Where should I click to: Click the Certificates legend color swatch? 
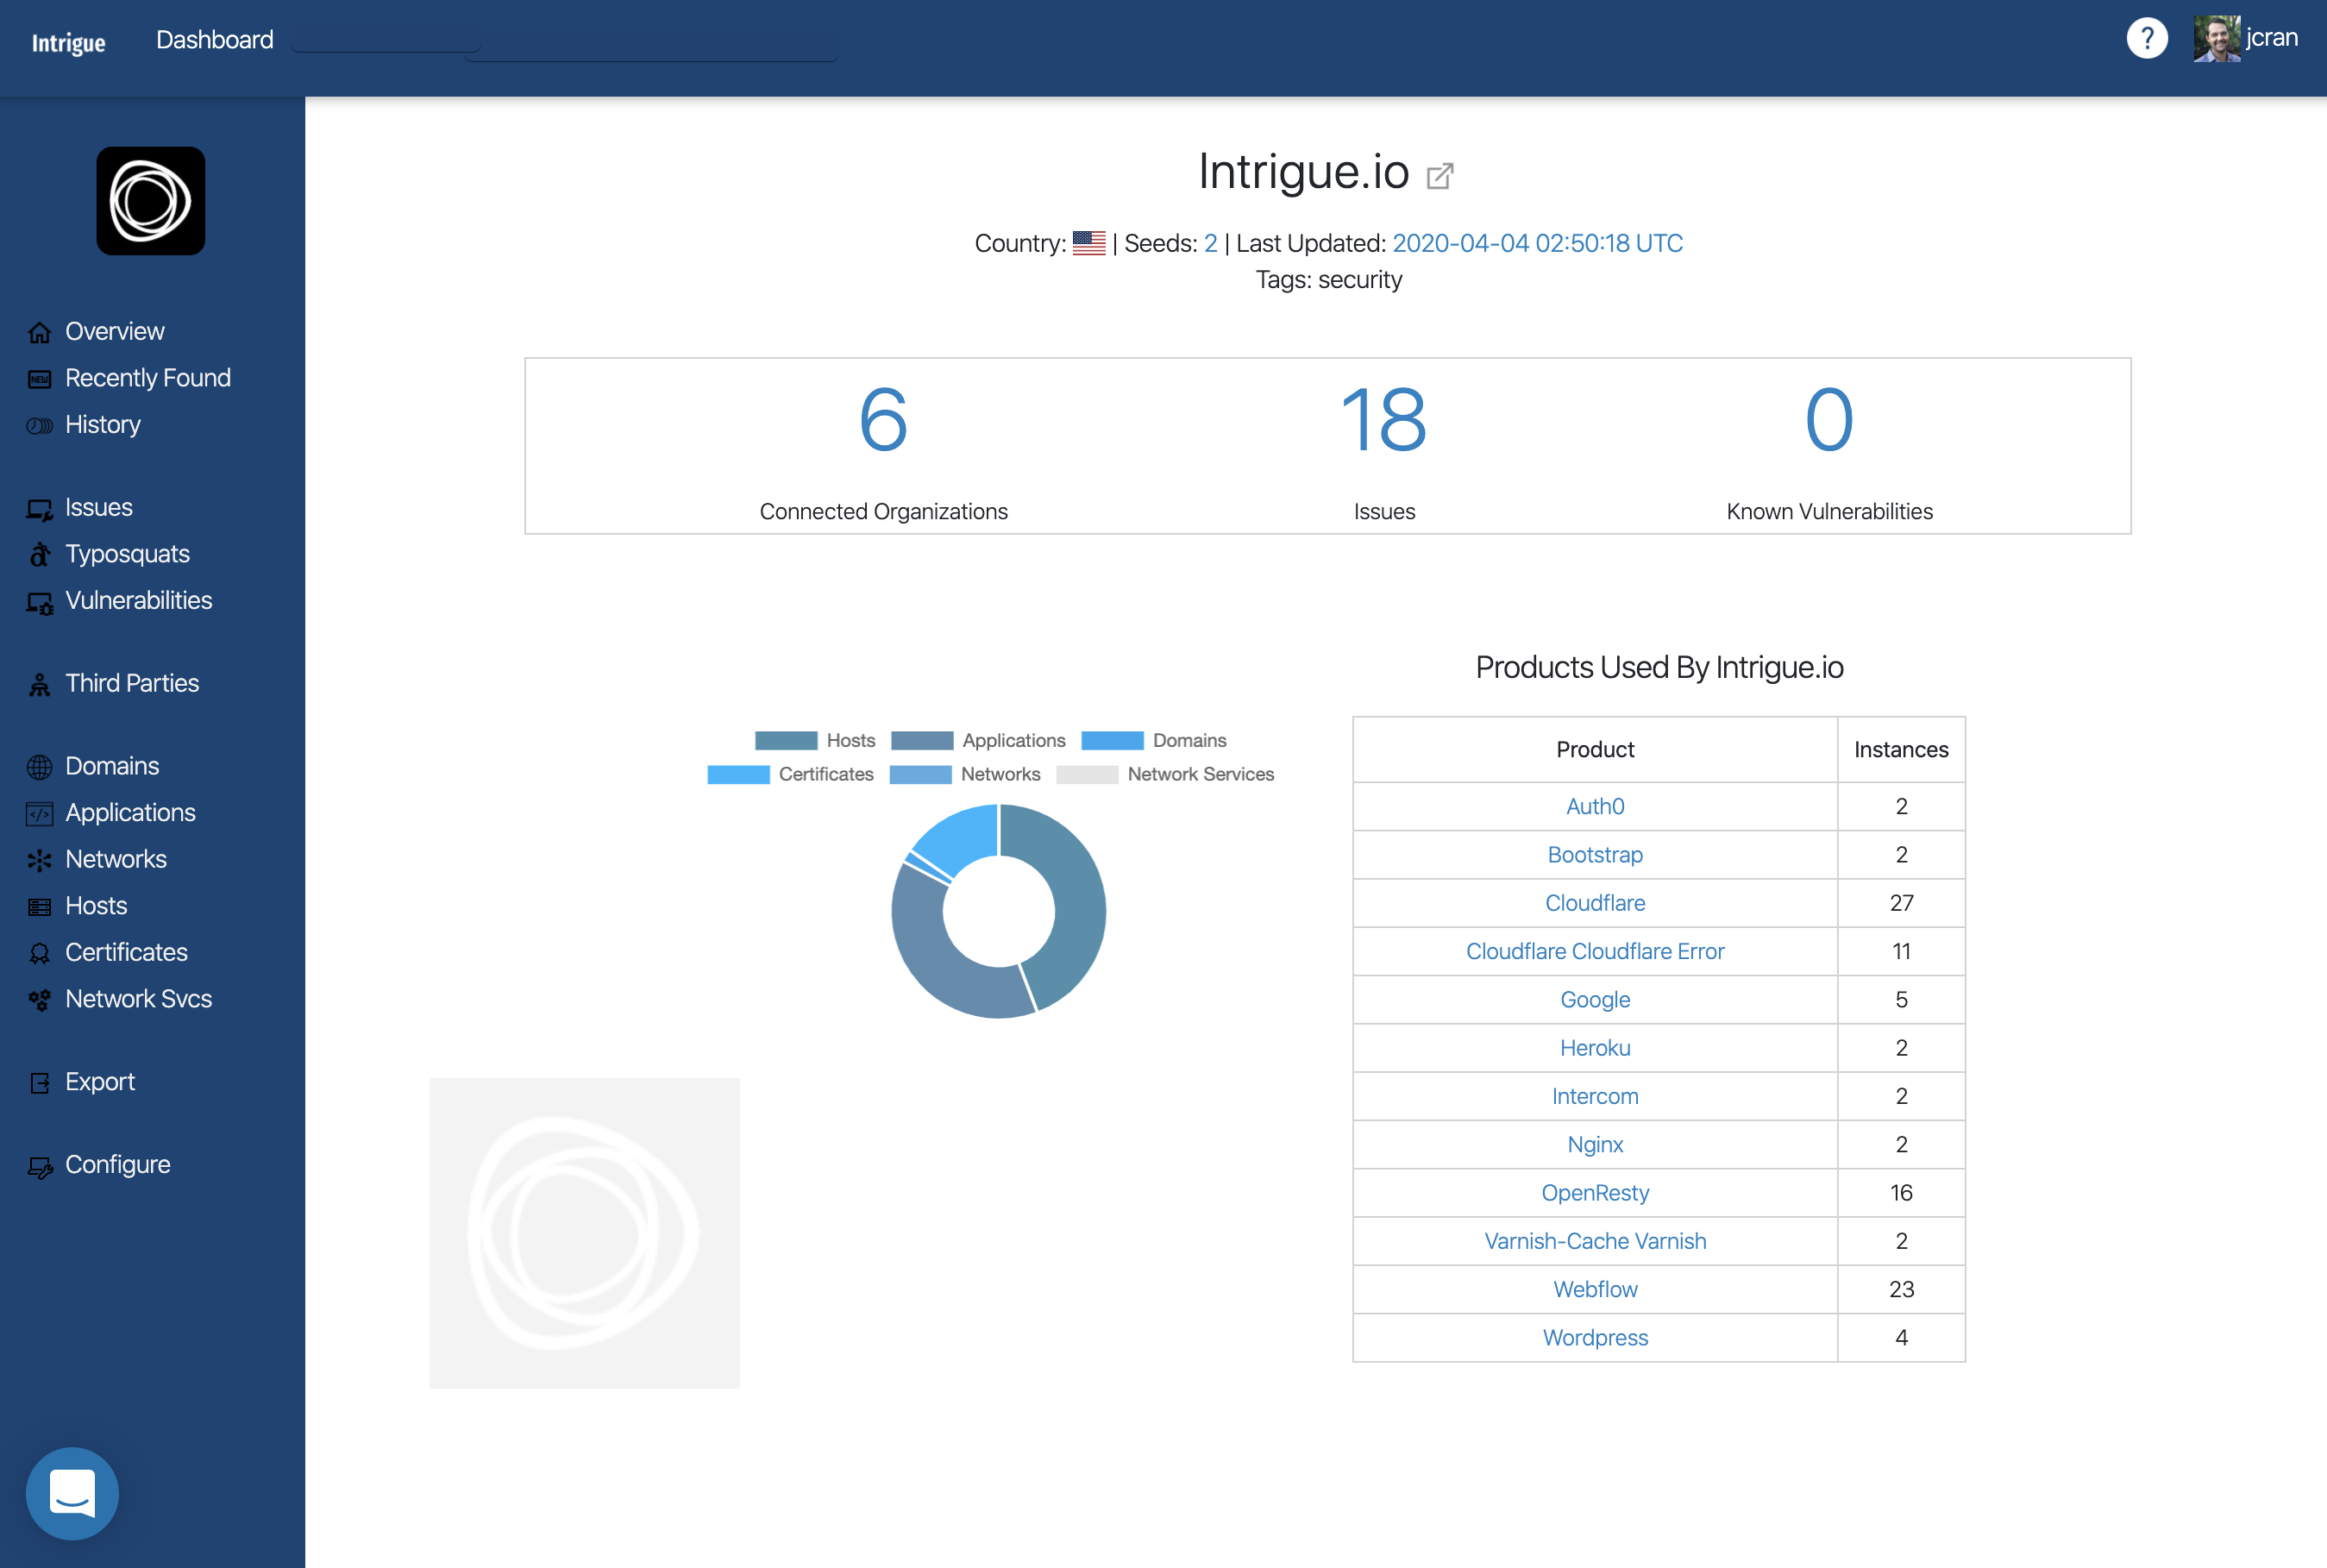[x=738, y=774]
